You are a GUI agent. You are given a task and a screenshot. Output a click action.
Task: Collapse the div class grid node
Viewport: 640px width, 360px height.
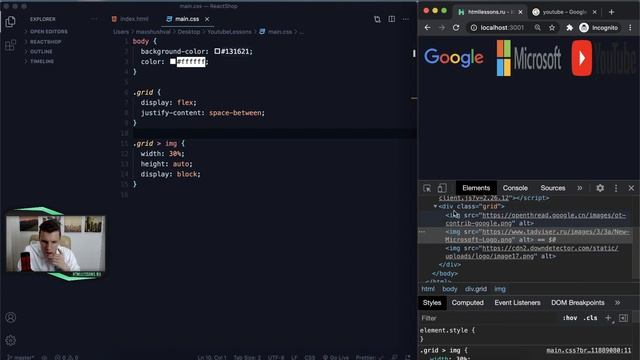(x=435, y=207)
